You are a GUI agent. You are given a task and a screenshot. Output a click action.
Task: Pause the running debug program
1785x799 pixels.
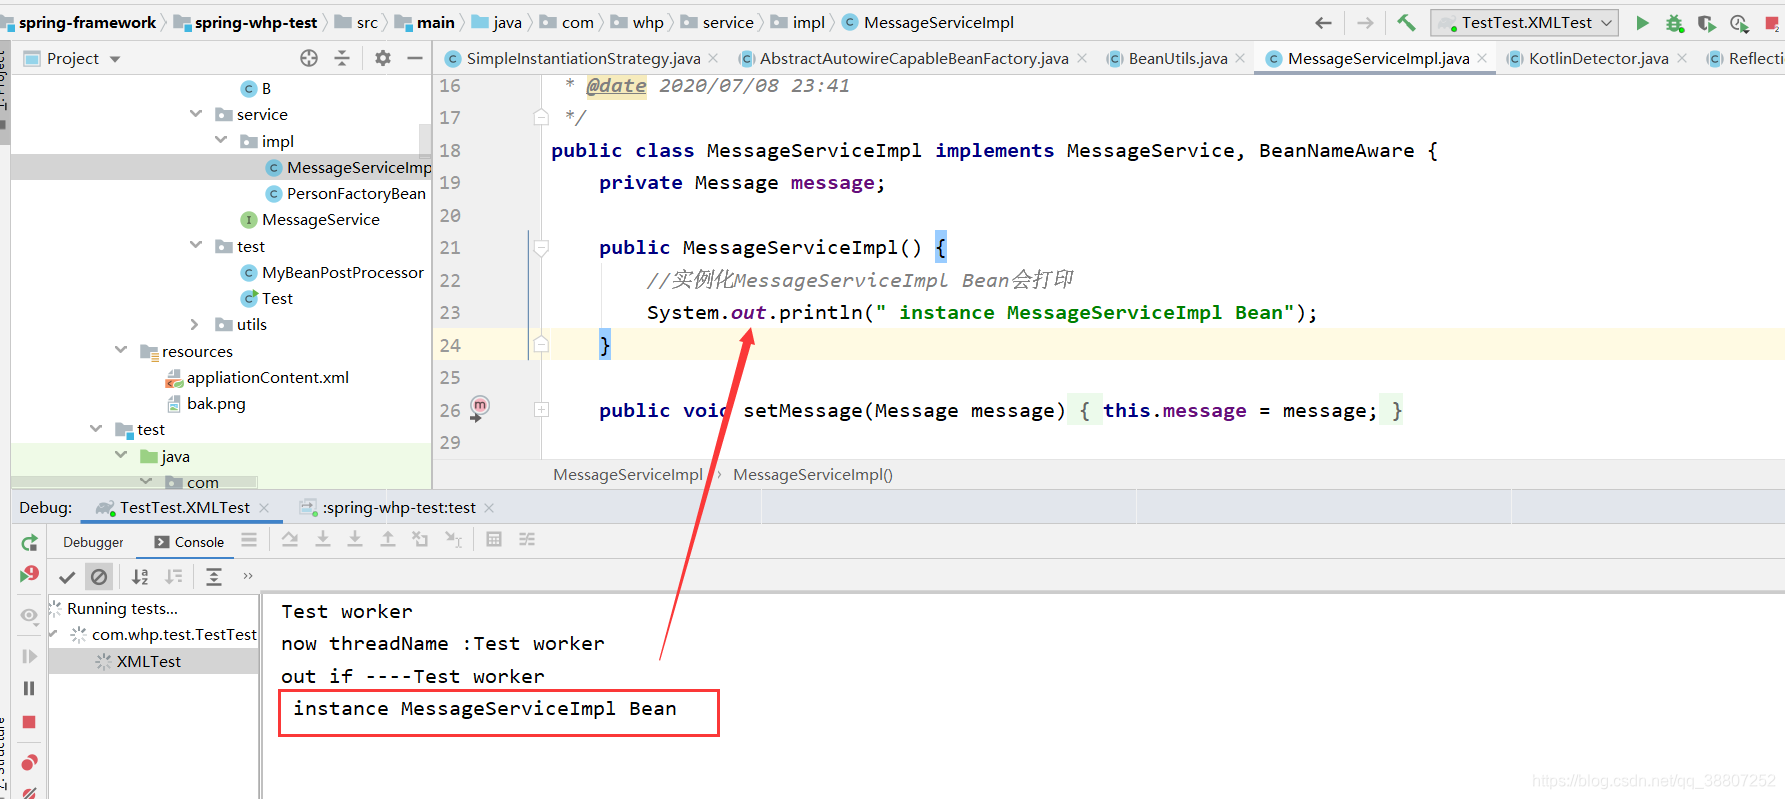pos(29,688)
